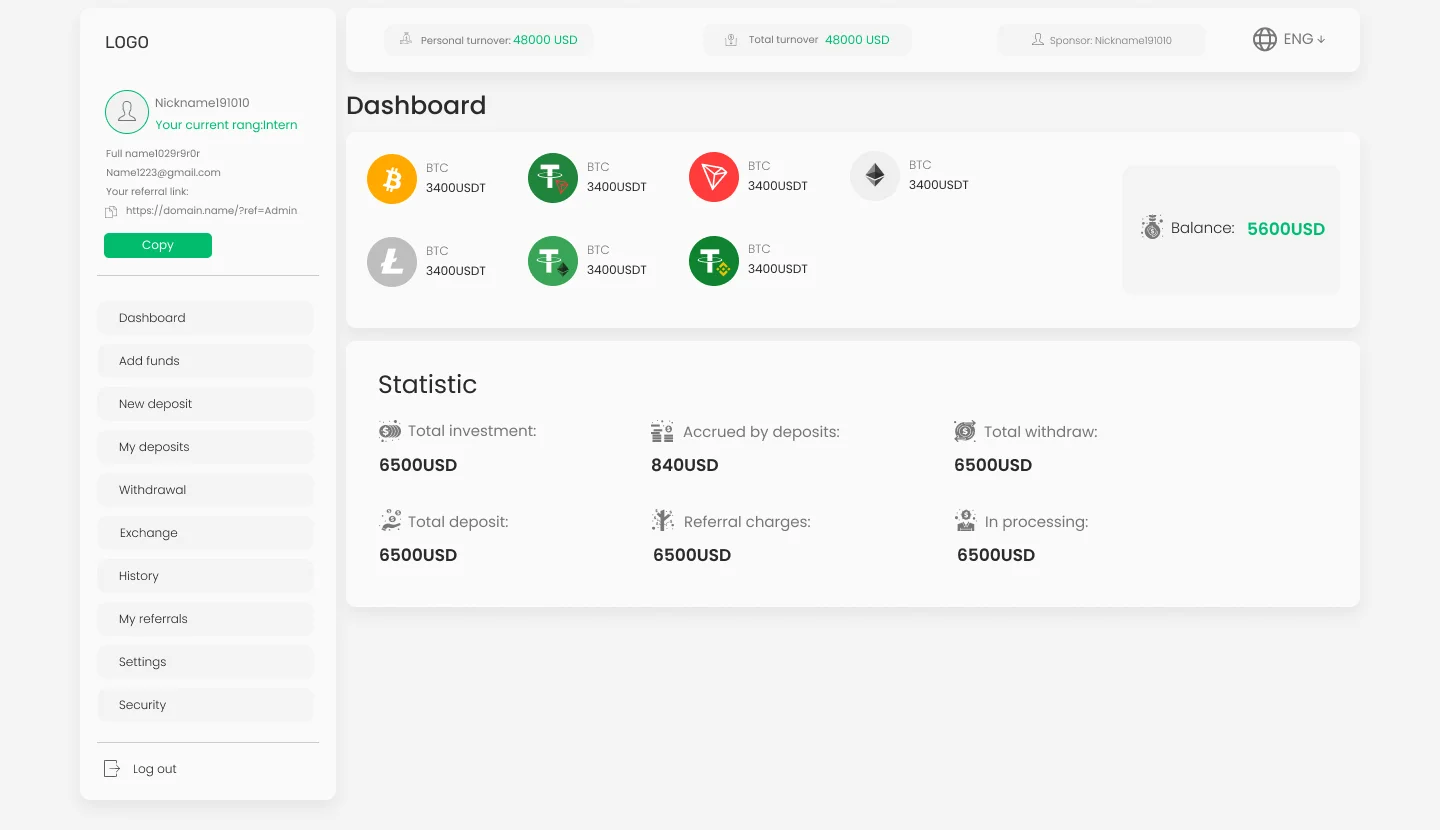Click the Personal turnover pill

click(489, 40)
